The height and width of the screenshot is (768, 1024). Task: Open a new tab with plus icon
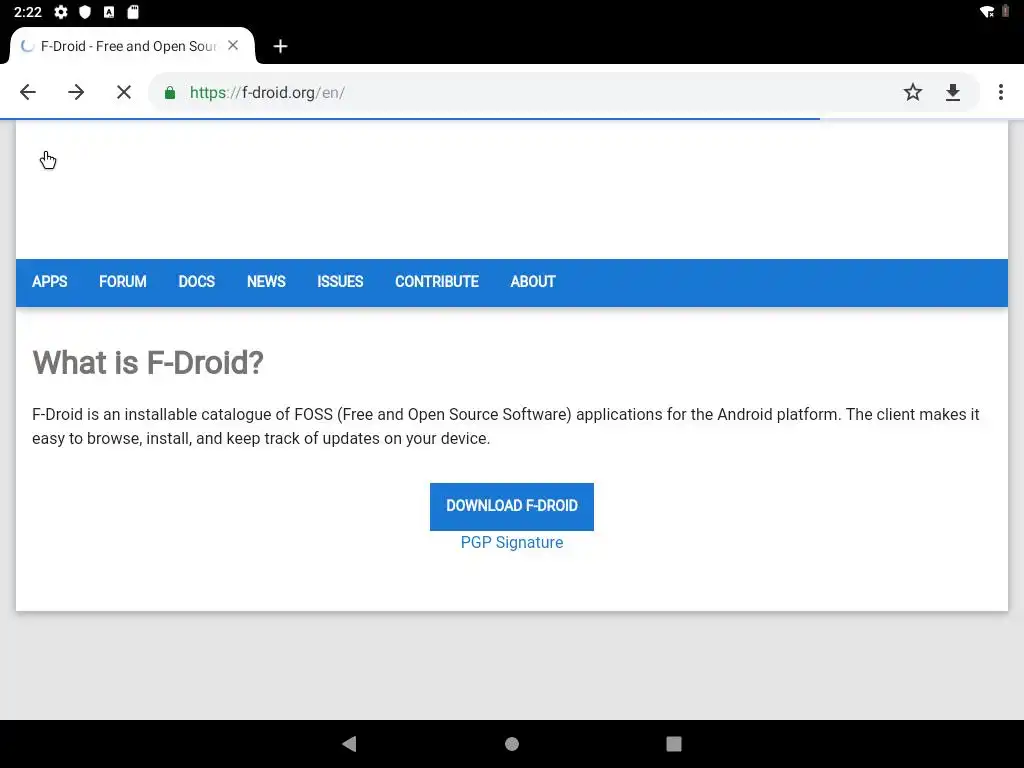click(280, 46)
